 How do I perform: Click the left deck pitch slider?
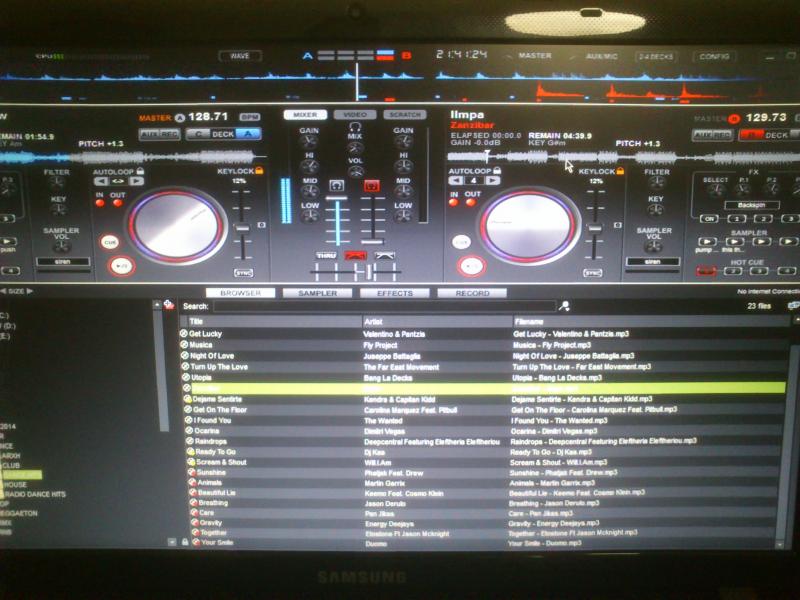(x=242, y=227)
